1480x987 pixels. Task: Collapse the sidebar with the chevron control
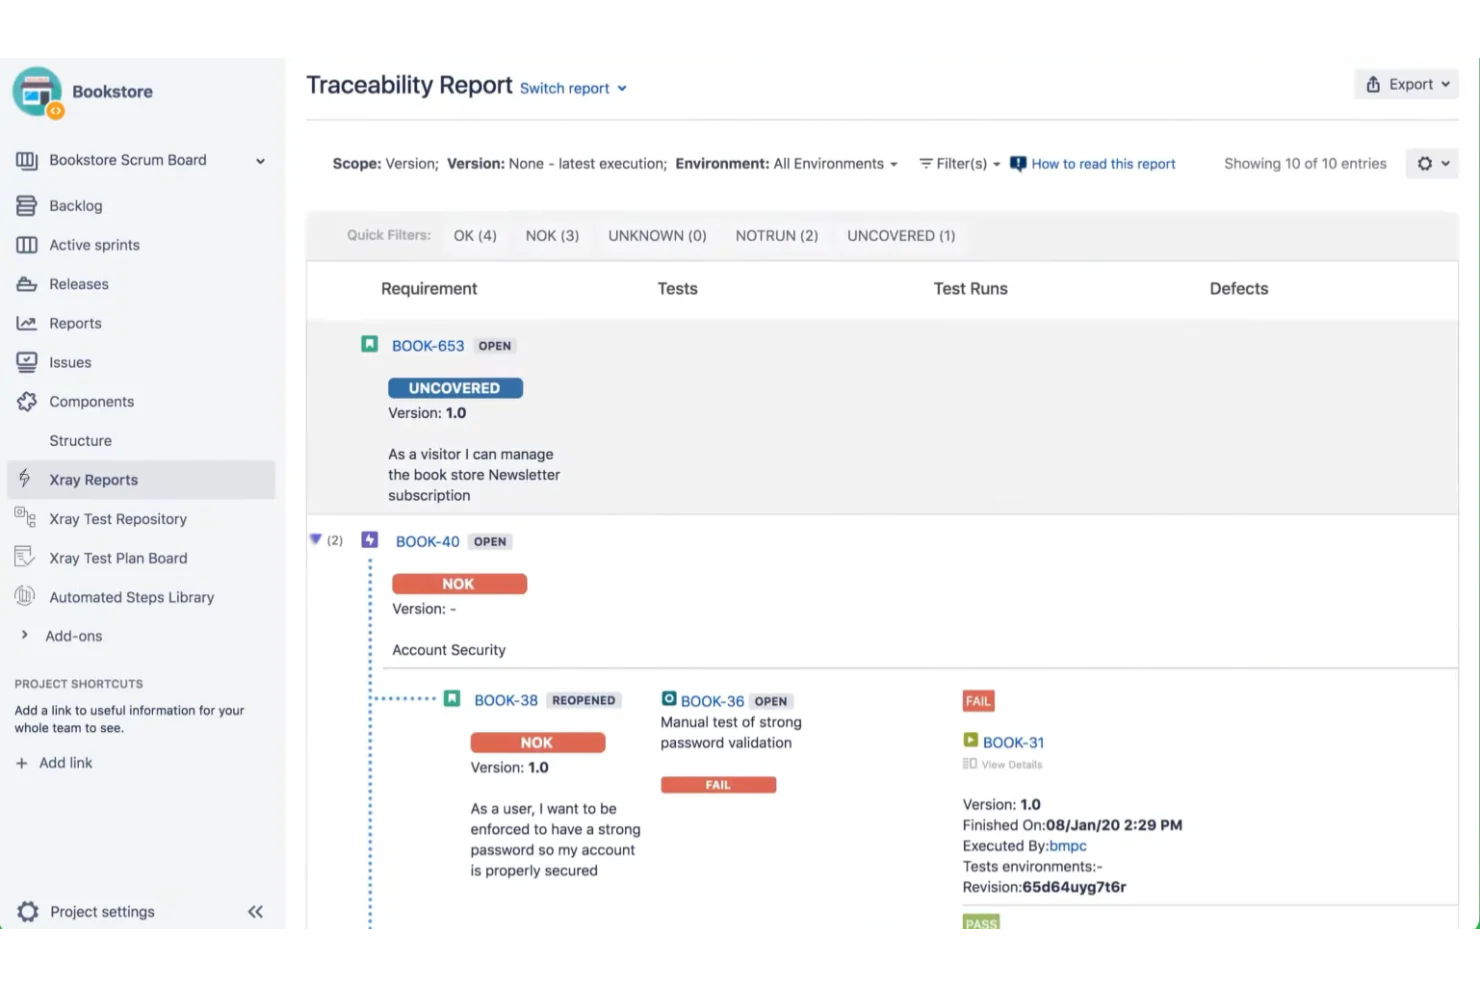(x=256, y=911)
